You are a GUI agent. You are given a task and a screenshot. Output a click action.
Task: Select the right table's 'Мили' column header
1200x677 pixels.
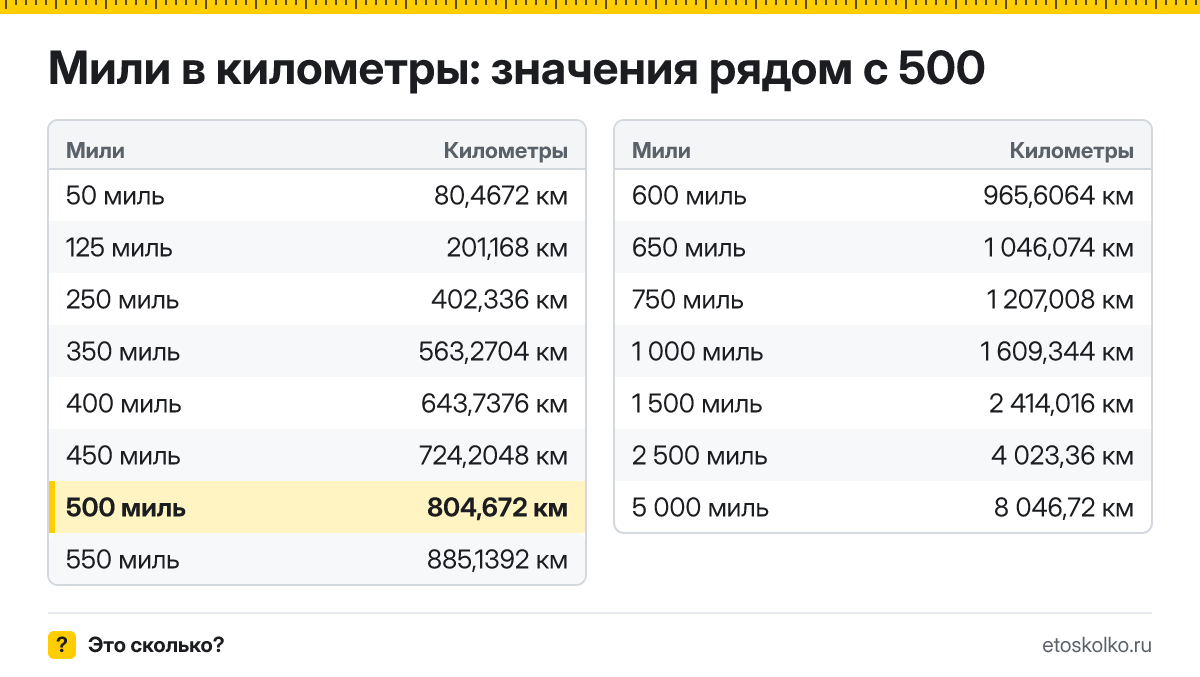(661, 151)
